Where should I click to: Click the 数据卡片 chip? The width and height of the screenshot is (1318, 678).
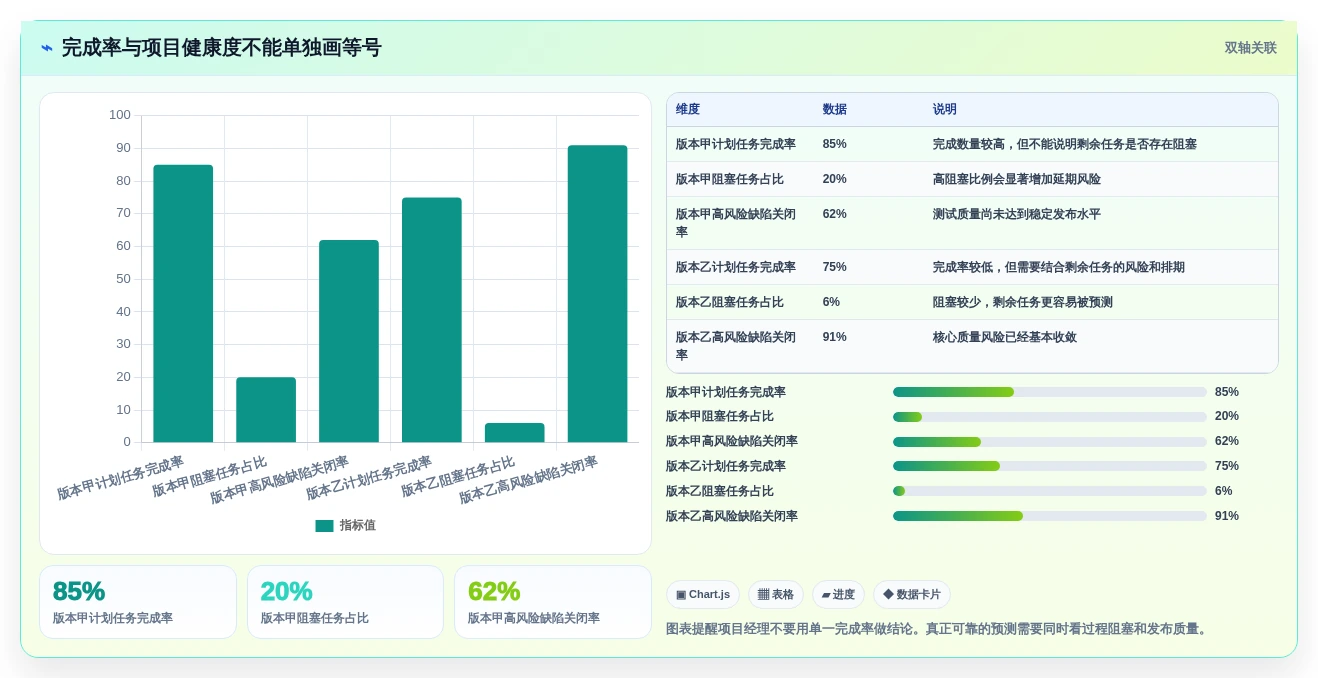[x=912, y=595]
